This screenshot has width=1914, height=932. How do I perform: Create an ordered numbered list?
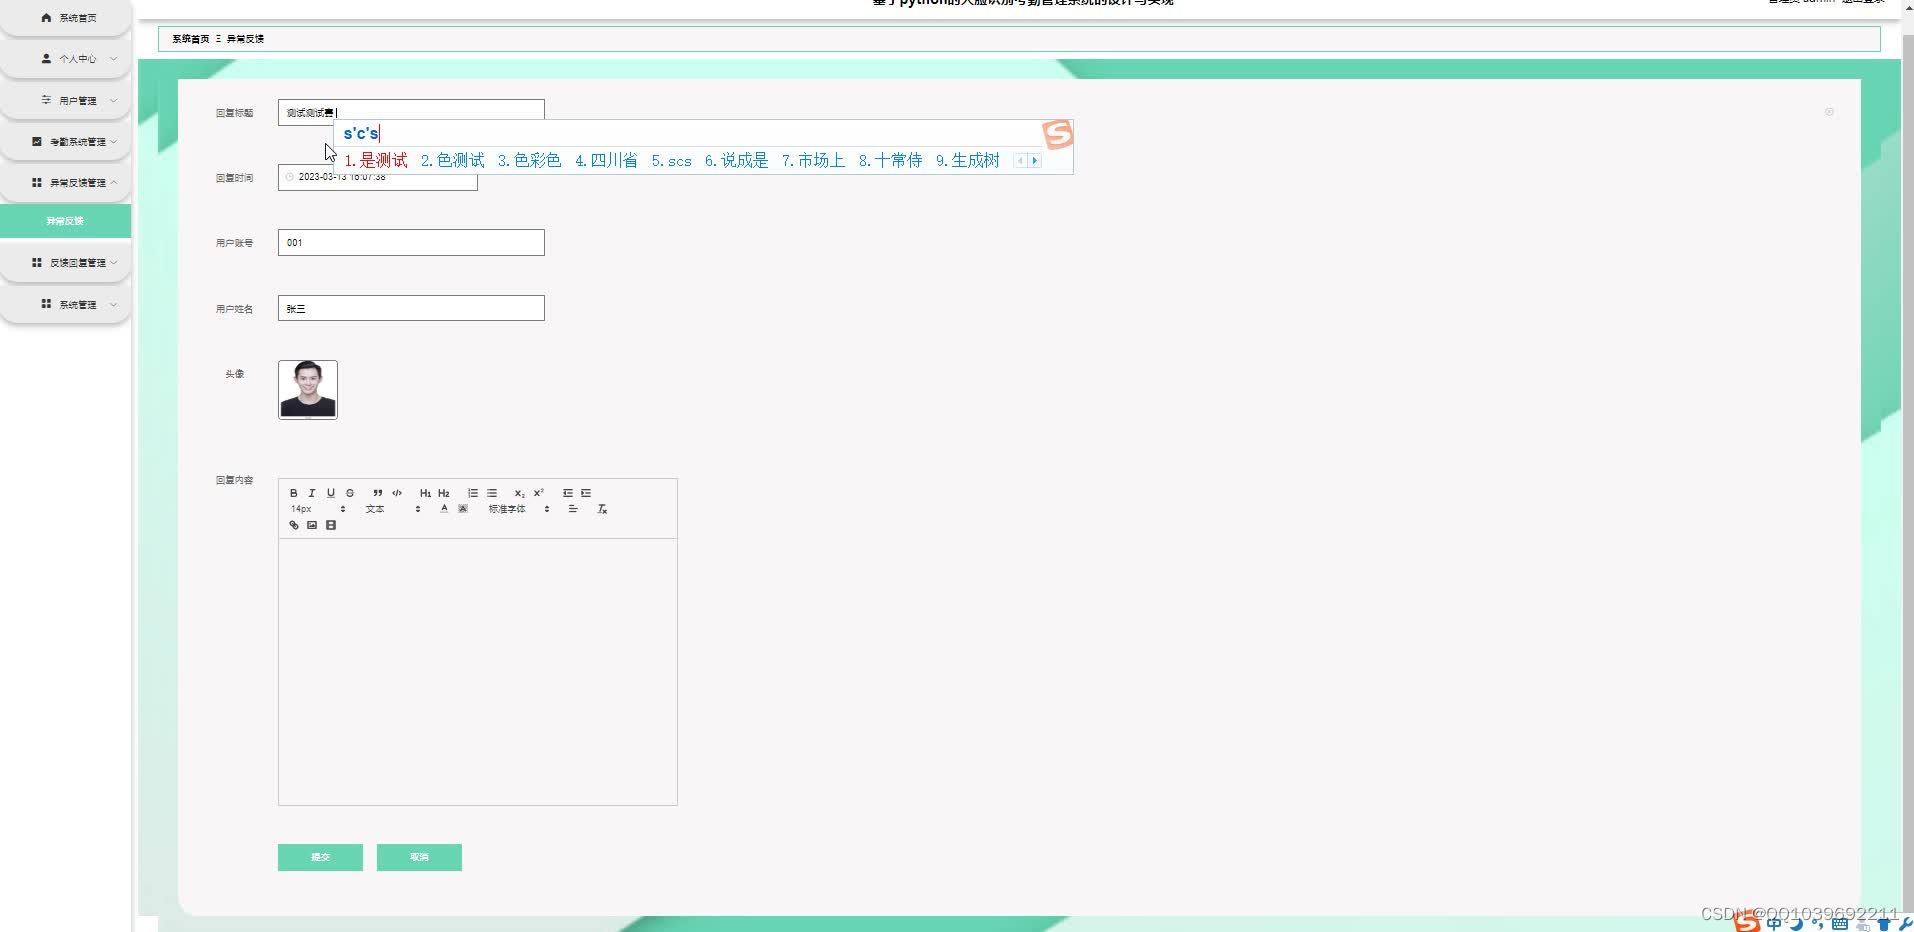(473, 493)
